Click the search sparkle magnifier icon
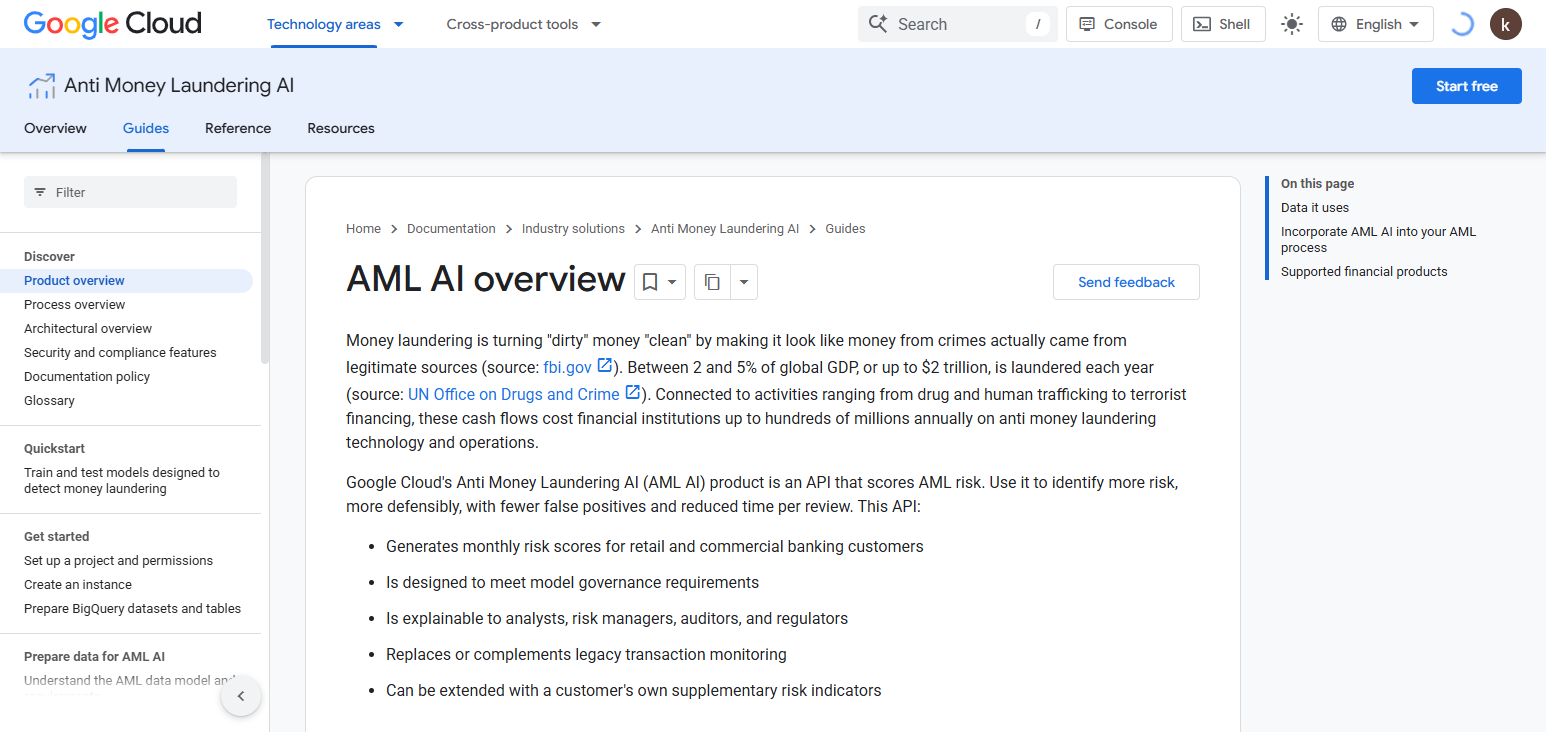Image resolution: width=1546 pixels, height=732 pixels. 878,24
